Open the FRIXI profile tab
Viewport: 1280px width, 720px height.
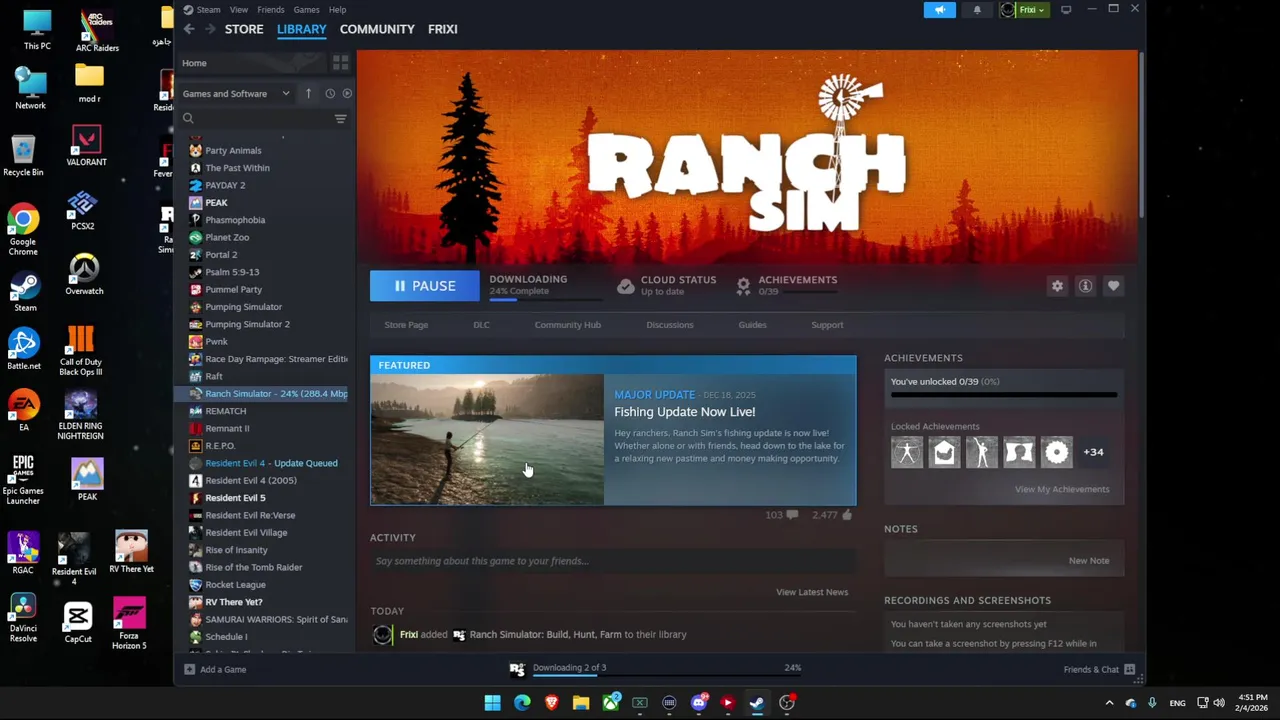(x=443, y=29)
